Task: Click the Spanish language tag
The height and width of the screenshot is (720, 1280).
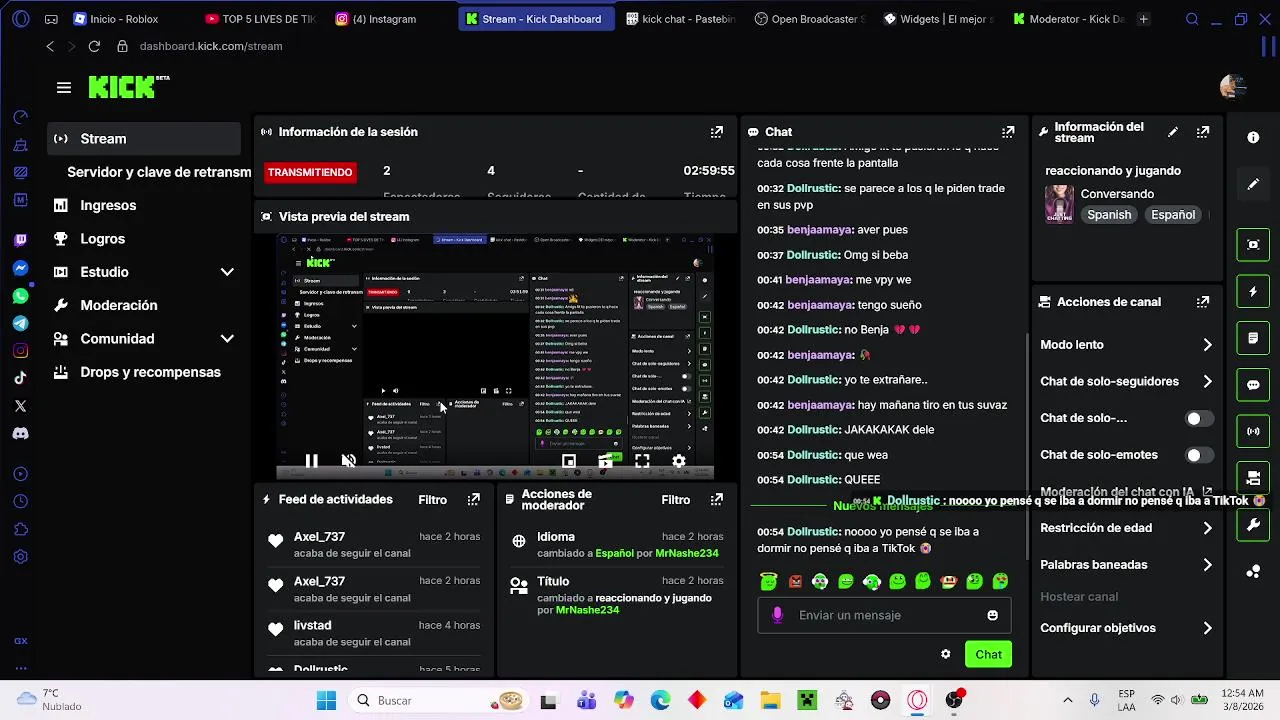Action: [x=1109, y=215]
